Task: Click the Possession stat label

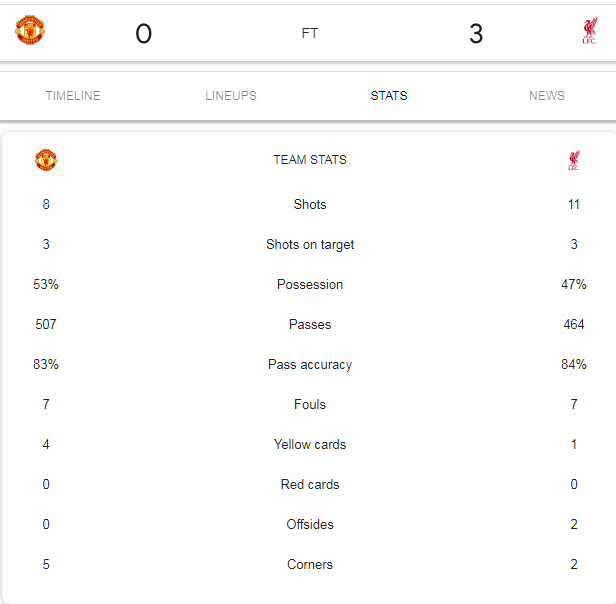Action: coord(310,284)
